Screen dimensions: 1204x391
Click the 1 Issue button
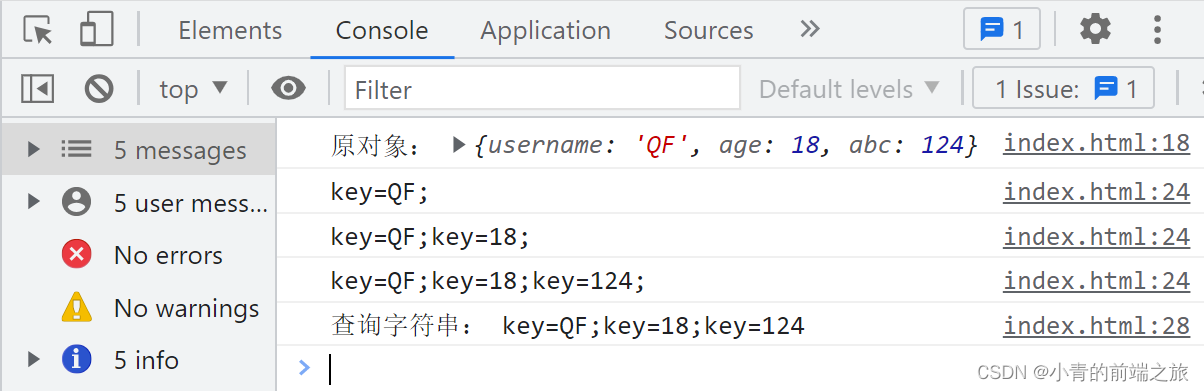coord(1064,90)
